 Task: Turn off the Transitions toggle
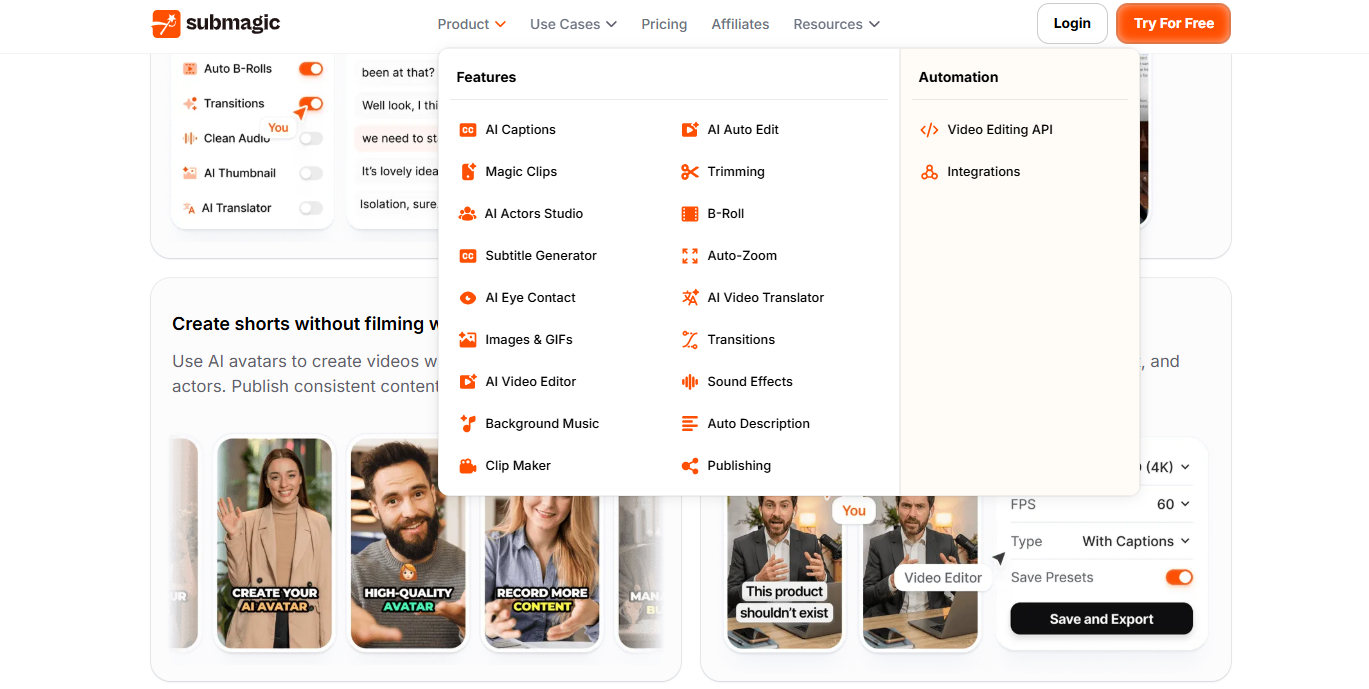coord(311,104)
